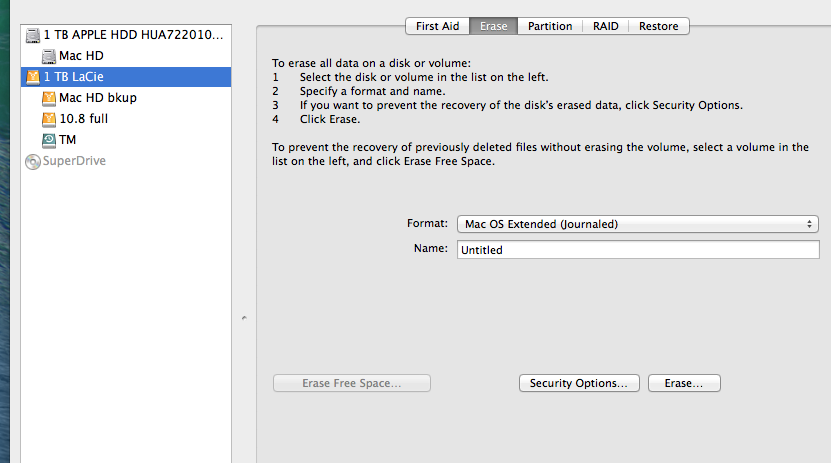The image size is (831, 463).
Task: Switch to the Partition tab
Action: 550,26
